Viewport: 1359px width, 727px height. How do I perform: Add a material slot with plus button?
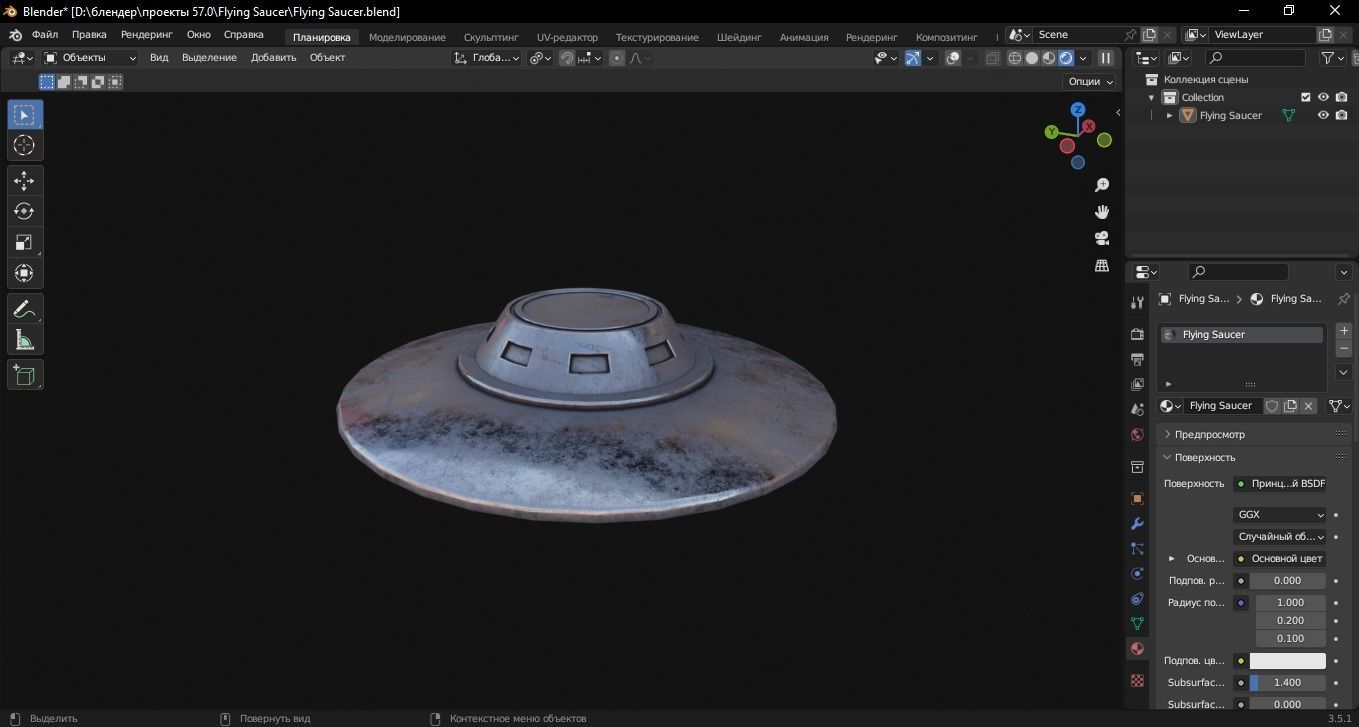(1344, 330)
